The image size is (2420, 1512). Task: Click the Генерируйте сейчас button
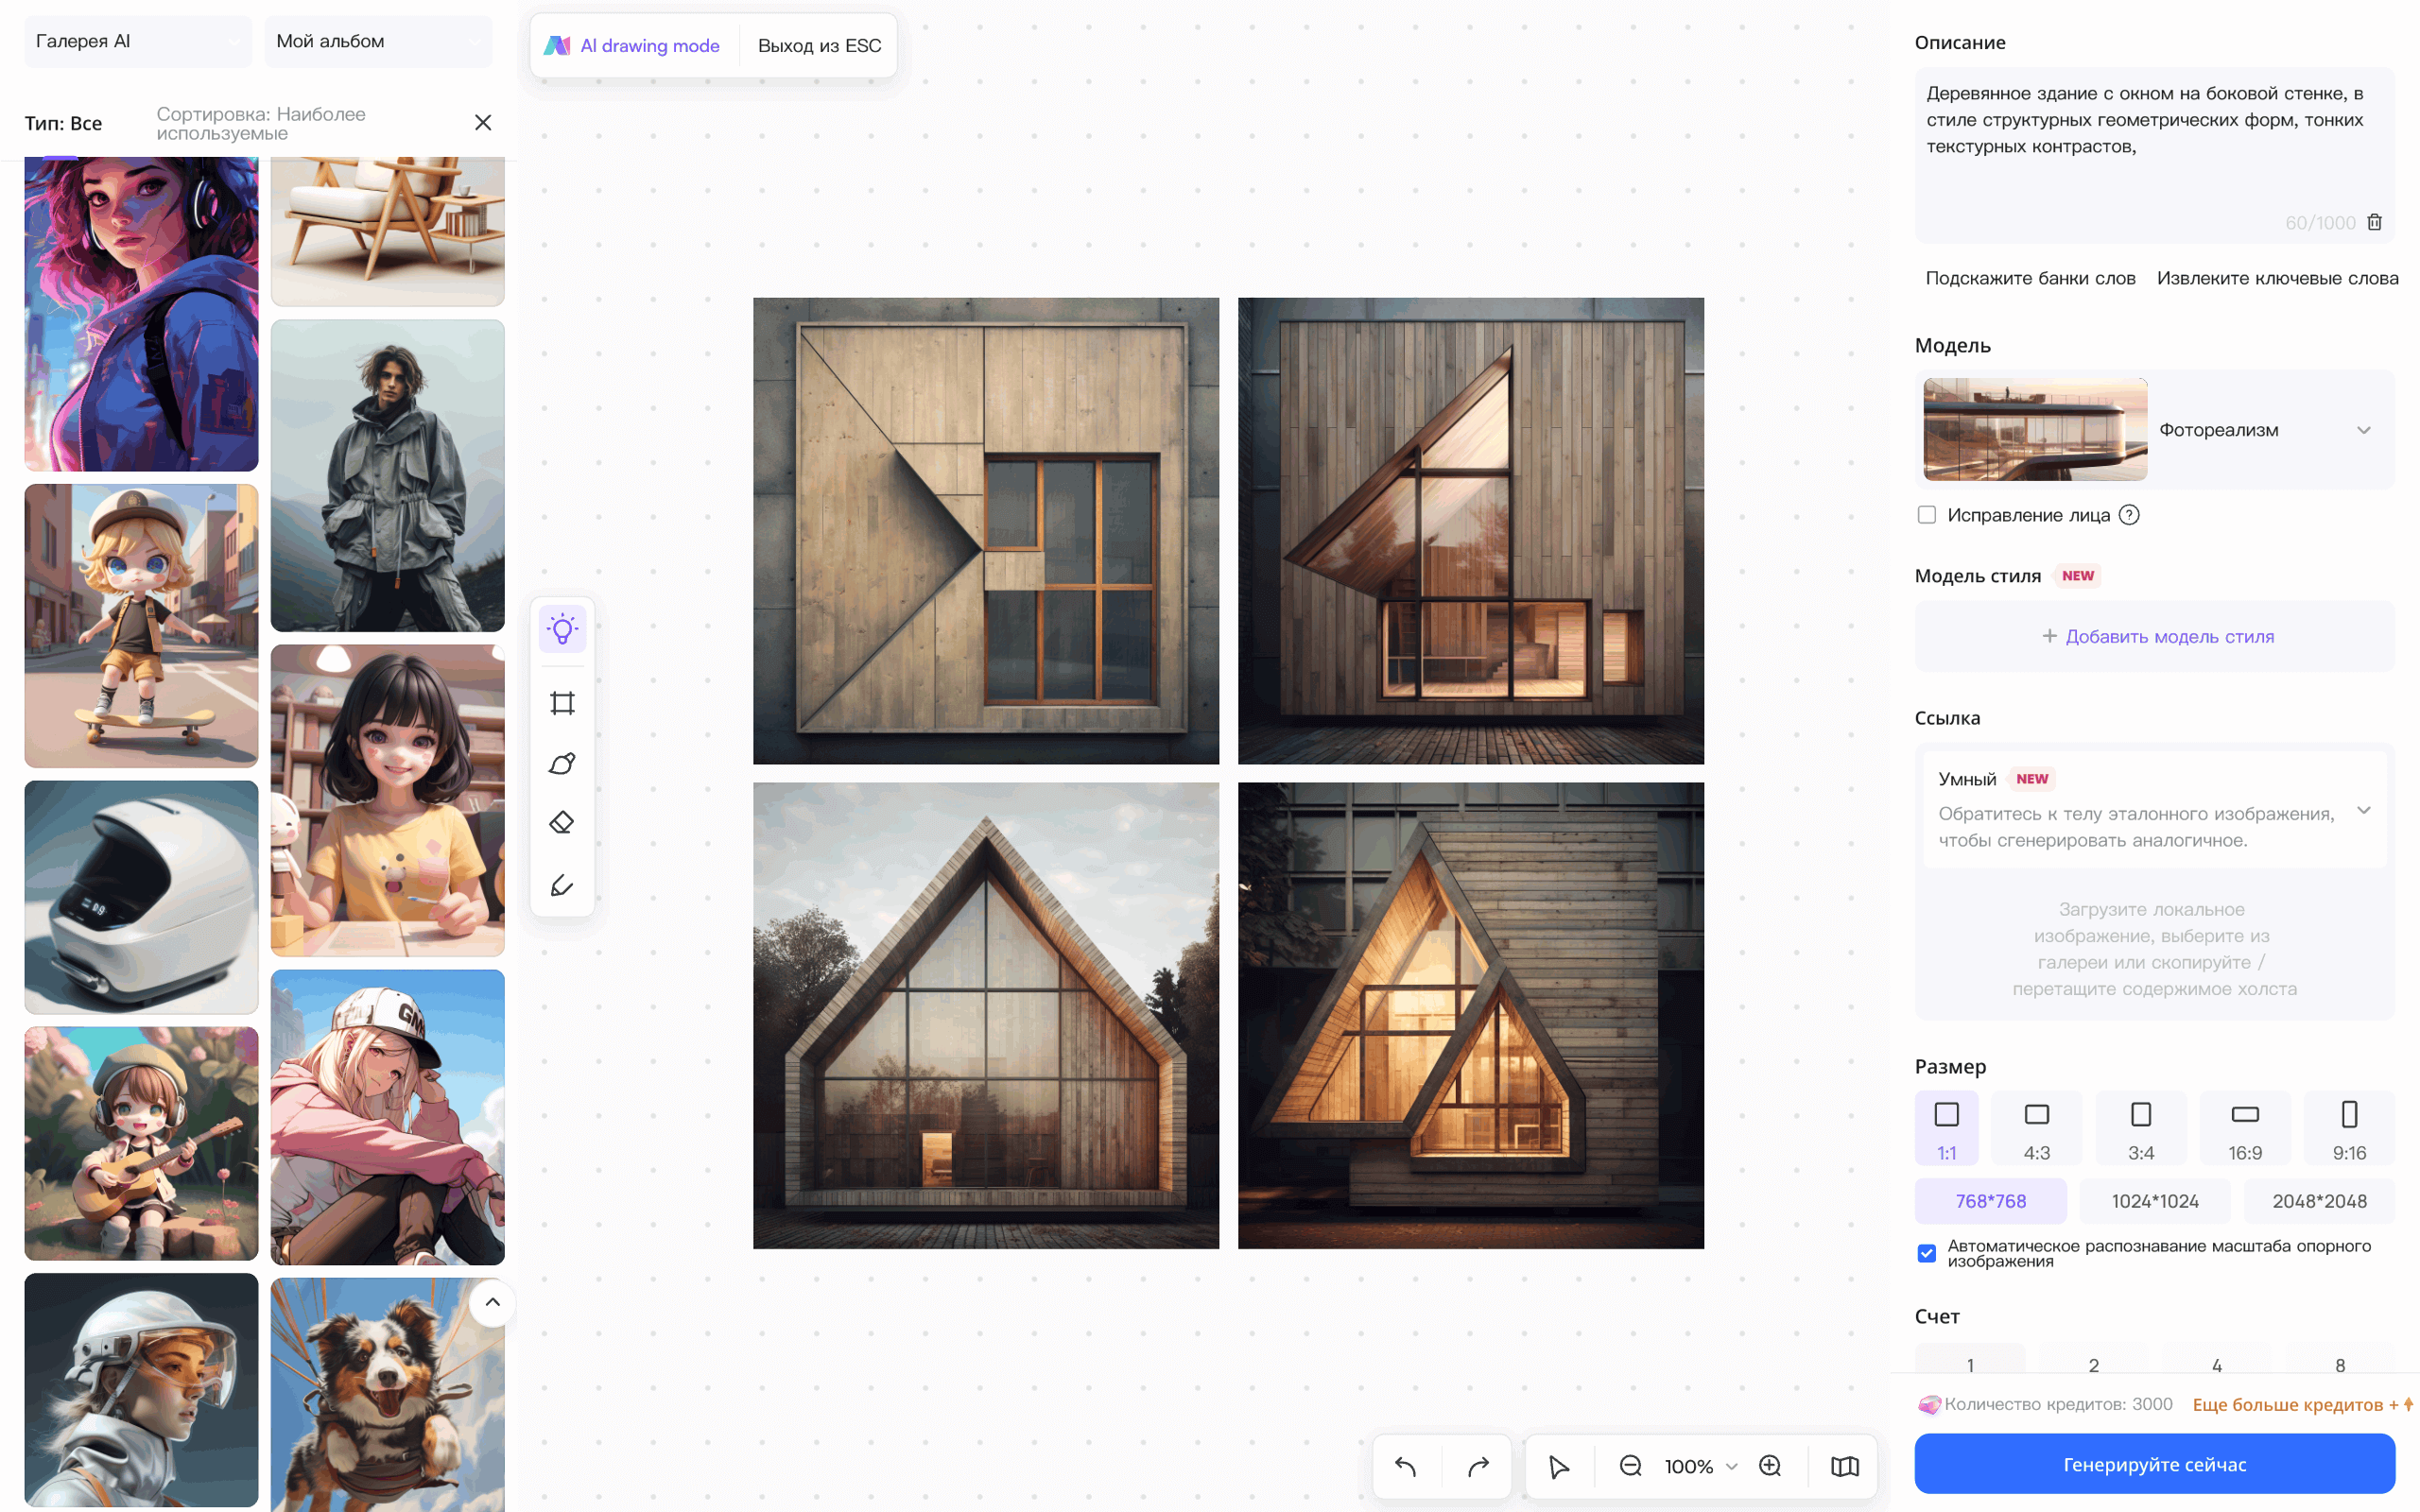click(2154, 1464)
